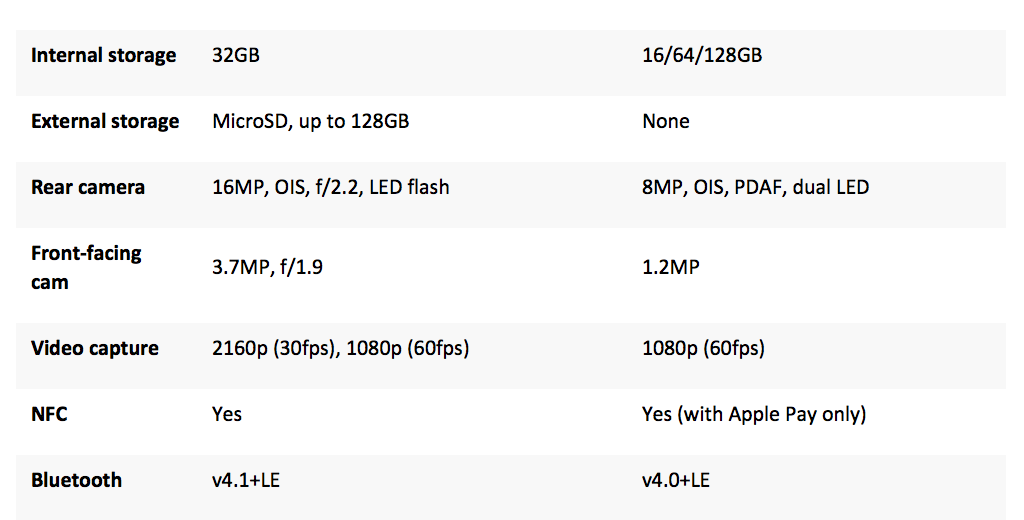The height and width of the screenshot is (520, 1024).
Task: Click the Front-facing cam row label
Action: 86,267
